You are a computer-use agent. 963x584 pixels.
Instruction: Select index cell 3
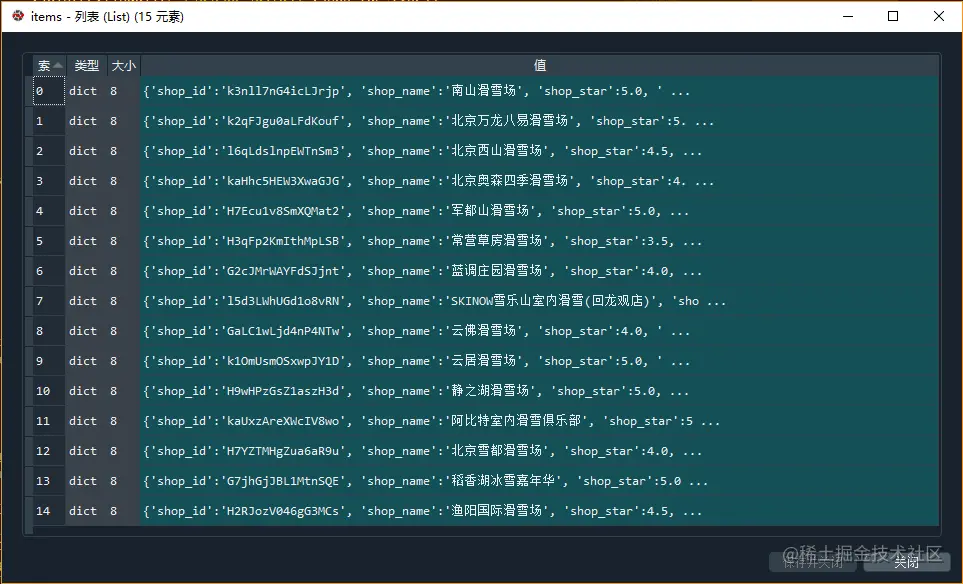click(49, 181)
